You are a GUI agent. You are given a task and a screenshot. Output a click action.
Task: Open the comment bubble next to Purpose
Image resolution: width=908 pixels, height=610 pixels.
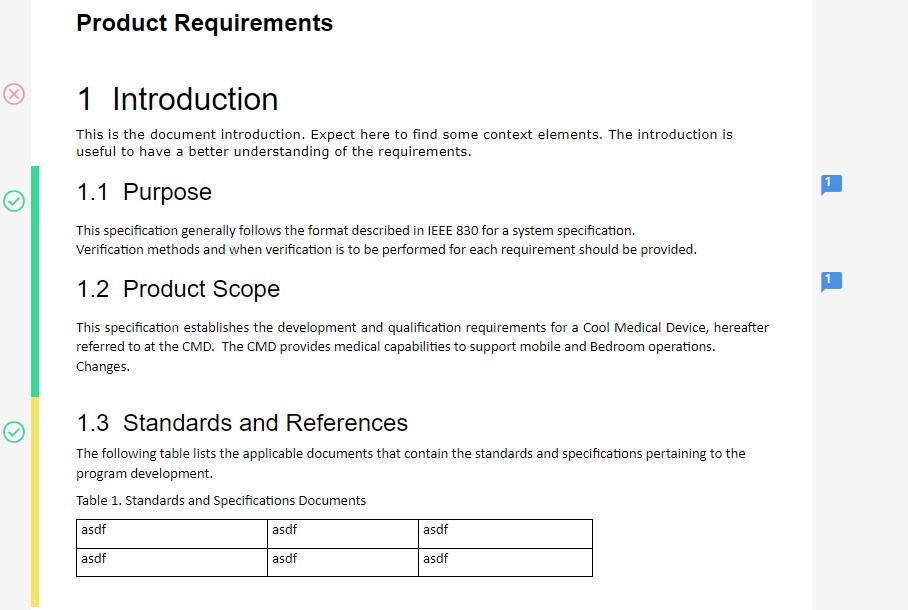pos(831,184)
